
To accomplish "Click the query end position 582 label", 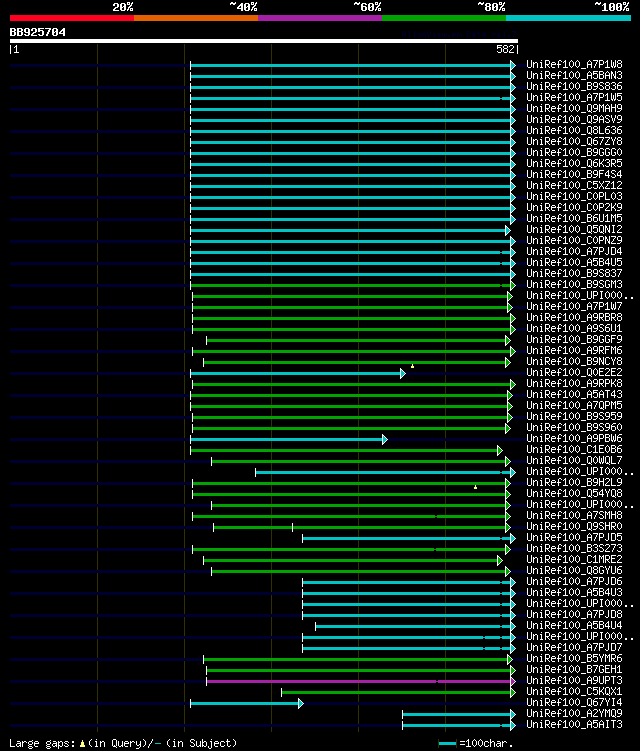I will (505, 49).
